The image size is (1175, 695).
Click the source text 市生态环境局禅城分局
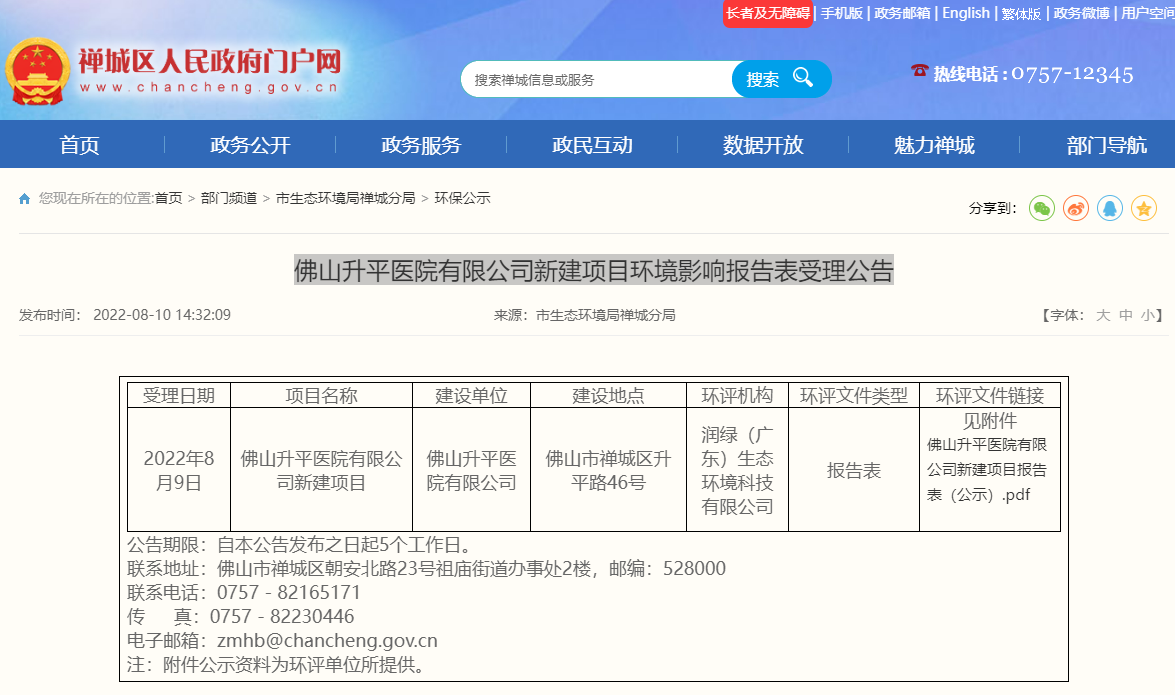tap(605, 315)
